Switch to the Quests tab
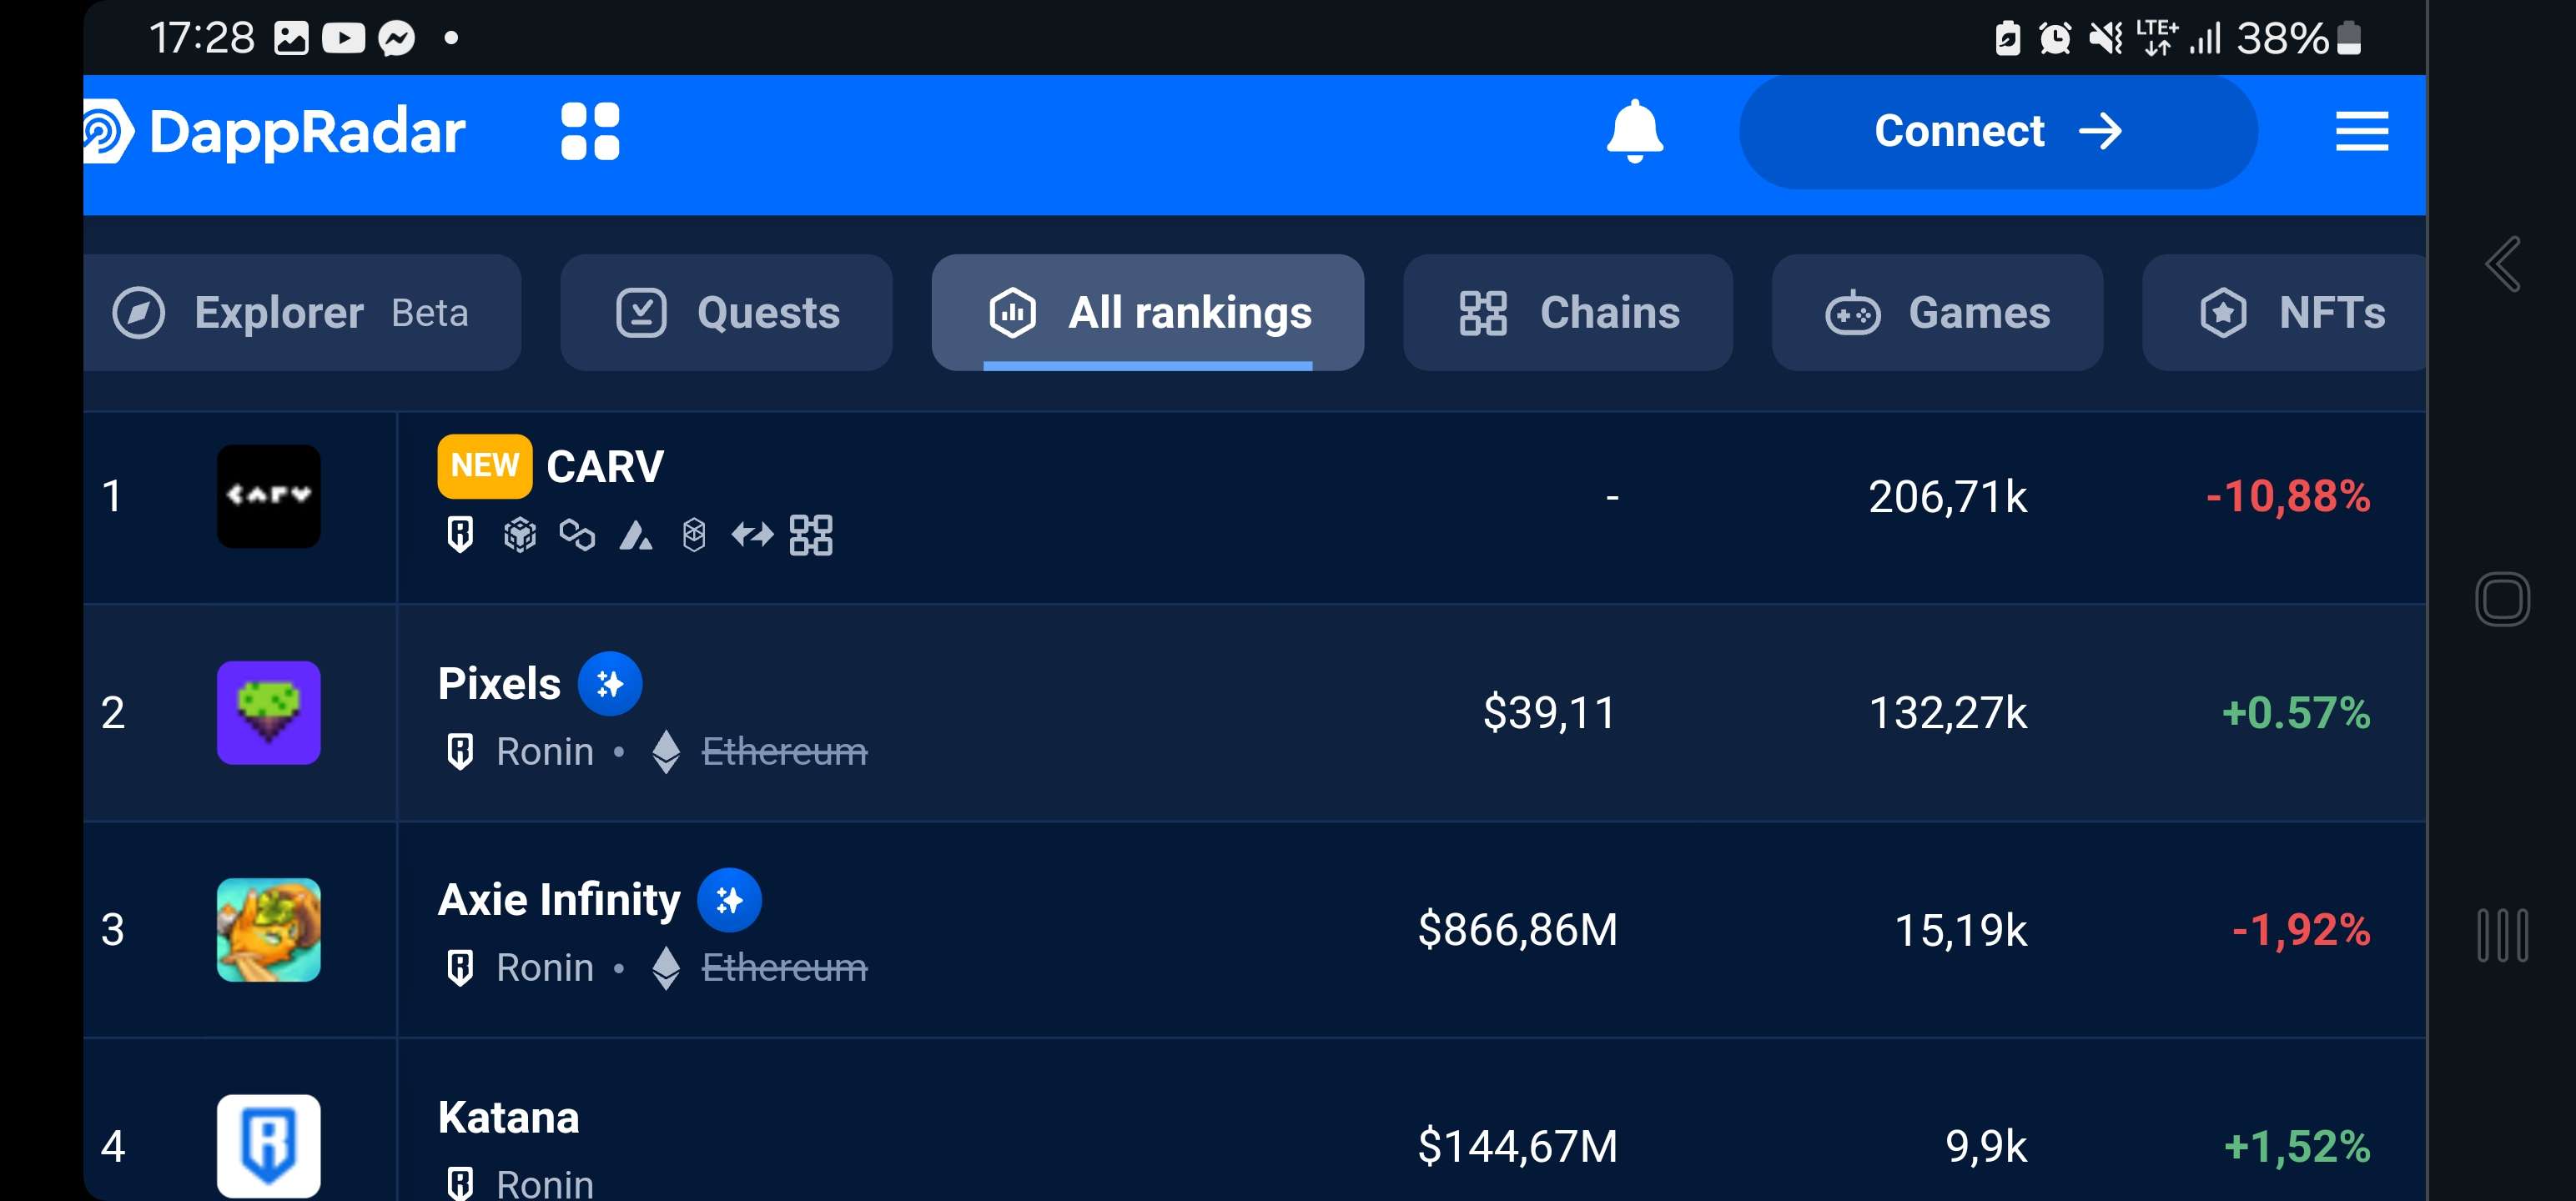 click(x=726, y=313)
